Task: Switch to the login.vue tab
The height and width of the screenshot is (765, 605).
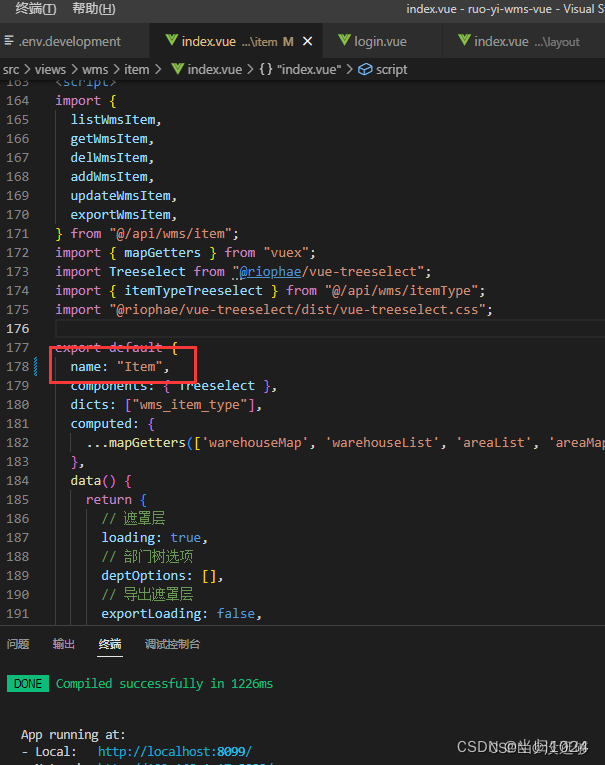Action: [380, 41]
